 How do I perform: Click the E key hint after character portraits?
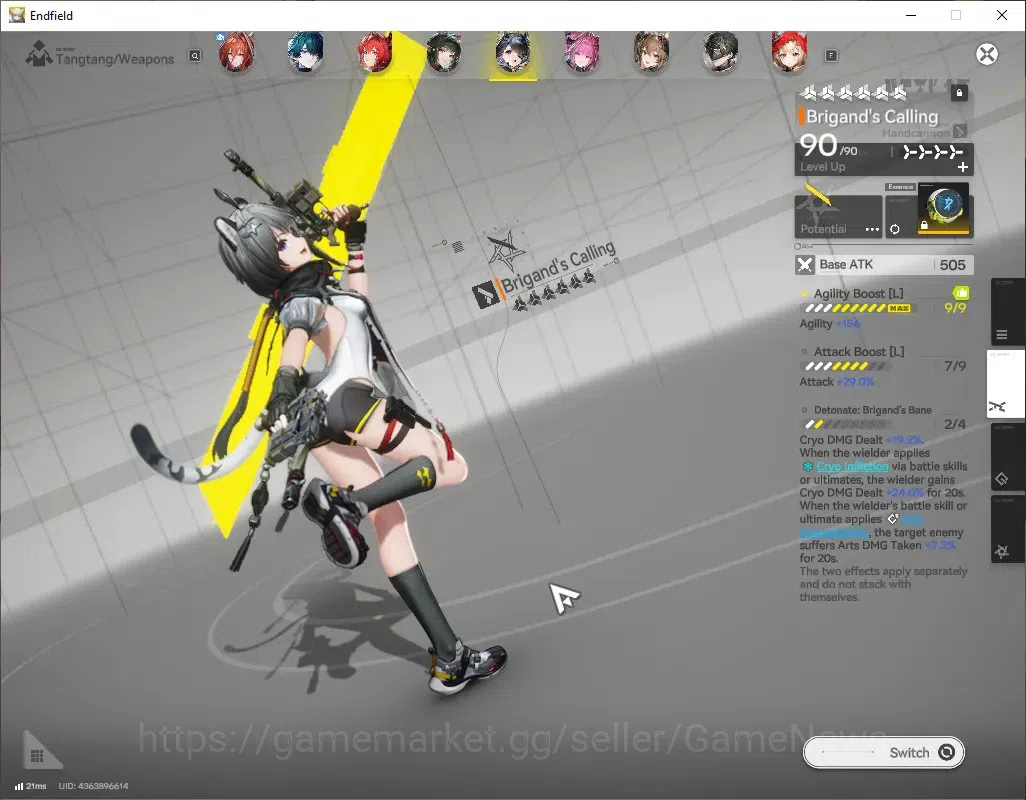pos(831,56)
